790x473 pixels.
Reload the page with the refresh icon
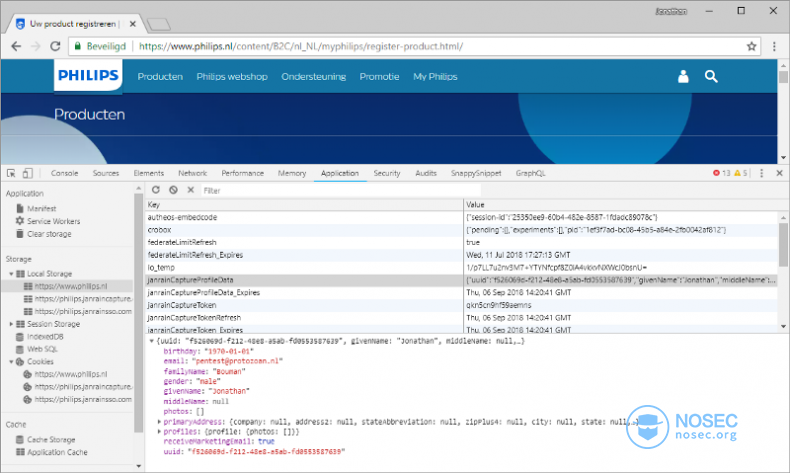[55, 46]
